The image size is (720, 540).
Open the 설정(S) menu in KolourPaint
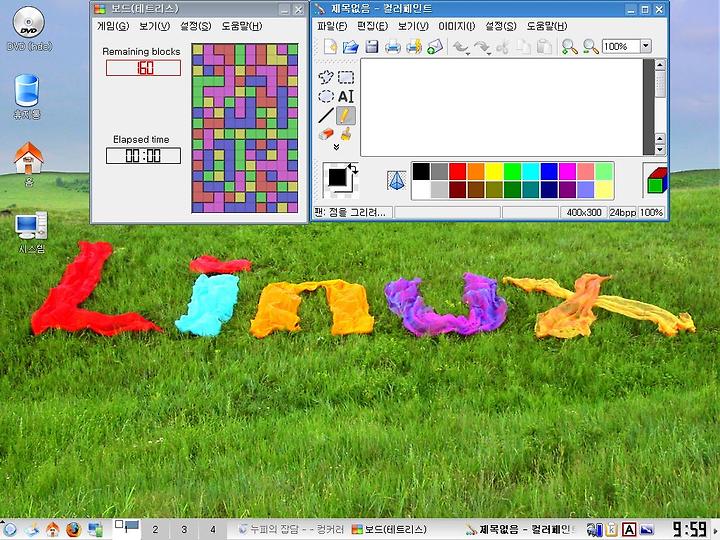click(501, 26)
